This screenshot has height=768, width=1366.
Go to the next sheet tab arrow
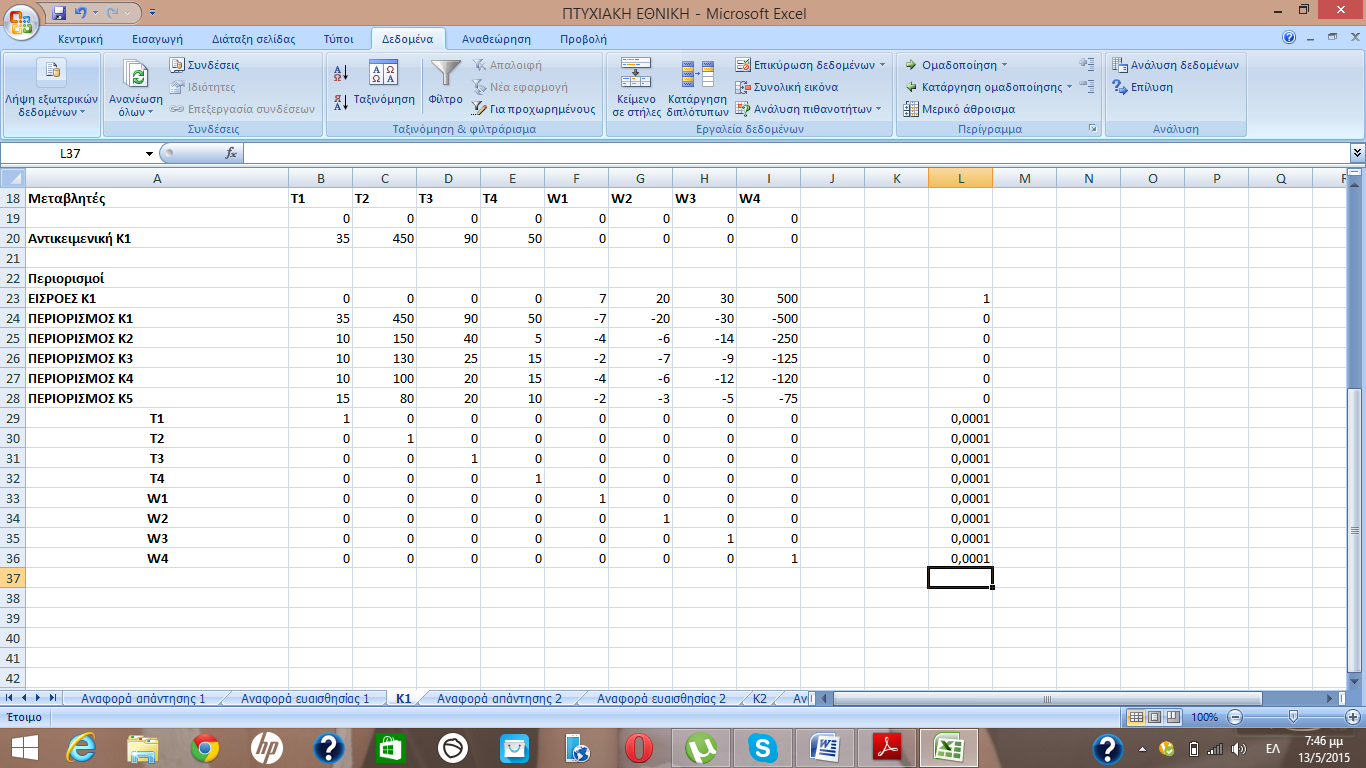37,697
